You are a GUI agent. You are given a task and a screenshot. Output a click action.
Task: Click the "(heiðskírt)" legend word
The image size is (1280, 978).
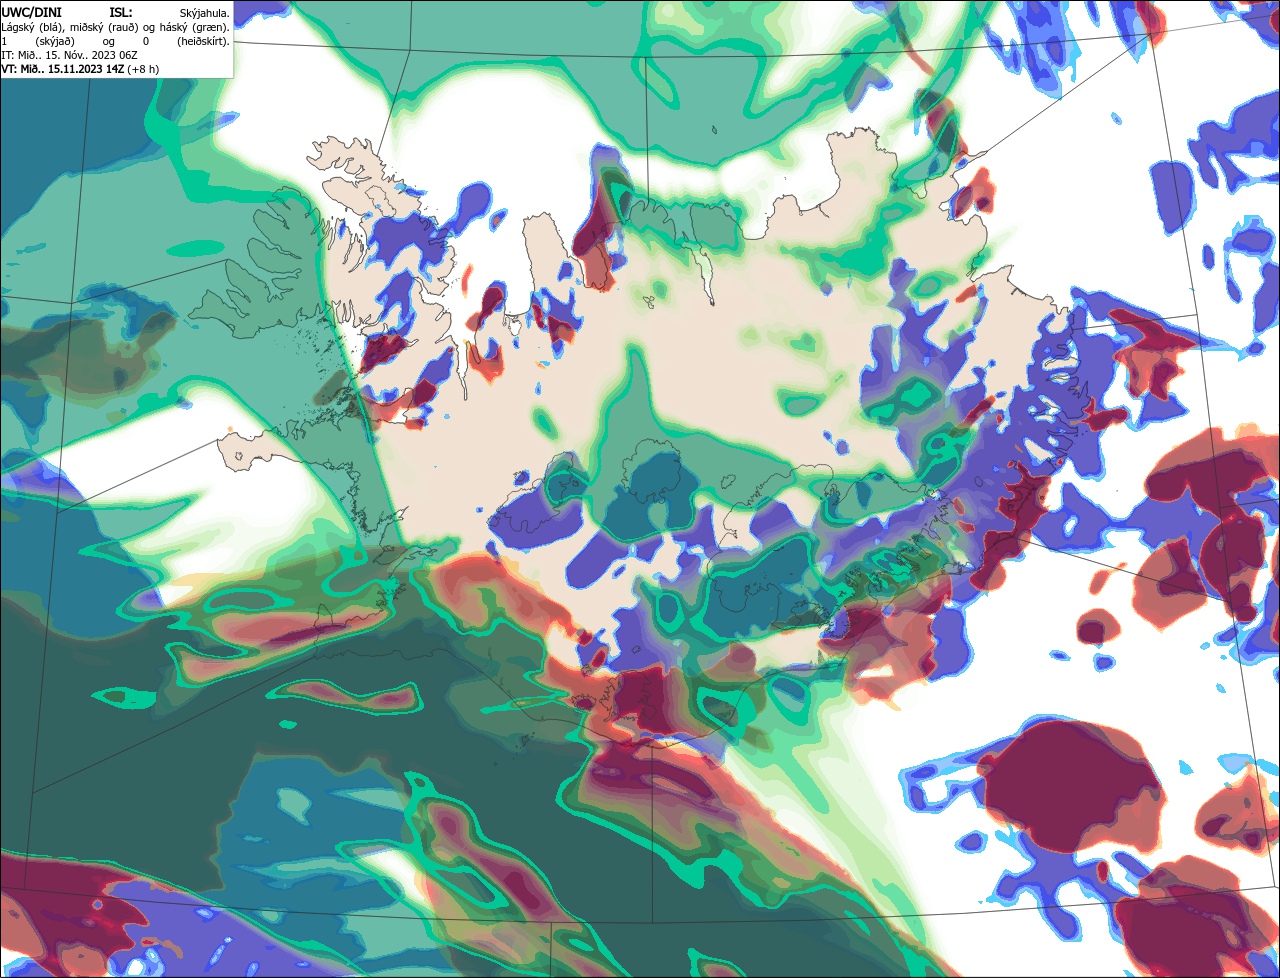tap(203, 42)
